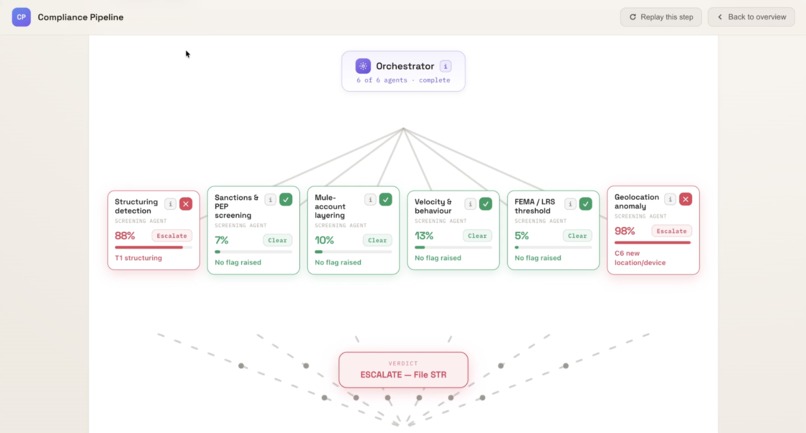
Task: Click 'Geolocation anomaly' card title
Action: click(x=636, y=202)
